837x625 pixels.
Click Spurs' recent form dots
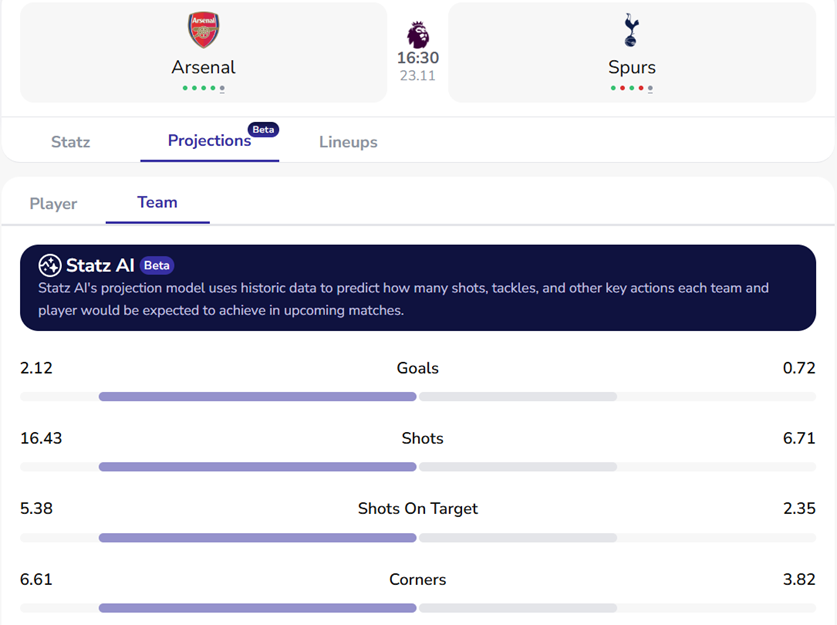point(631,88)
